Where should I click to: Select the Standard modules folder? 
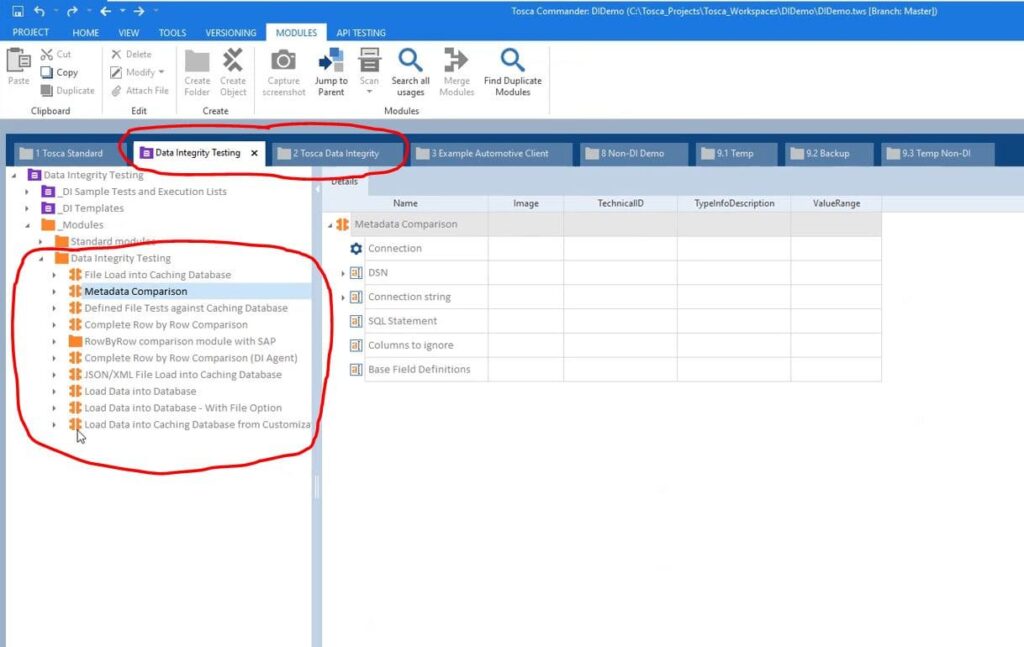pyautogui.click(x=112, y=242)
